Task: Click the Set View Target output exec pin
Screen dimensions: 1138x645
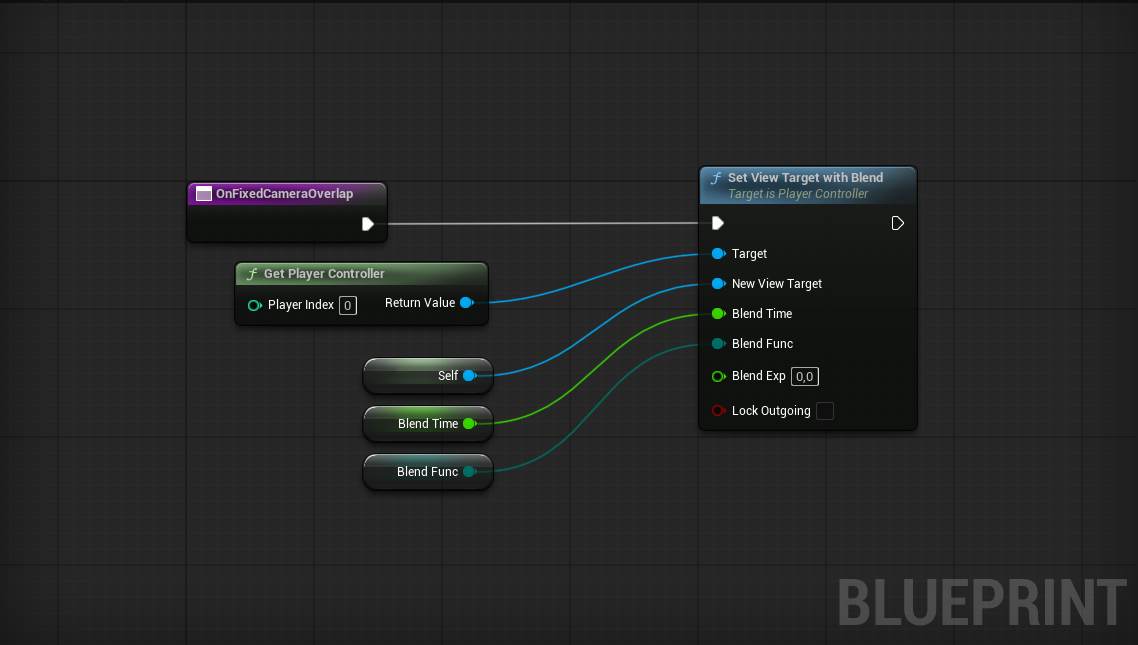Action: click(x=897, y=223)
